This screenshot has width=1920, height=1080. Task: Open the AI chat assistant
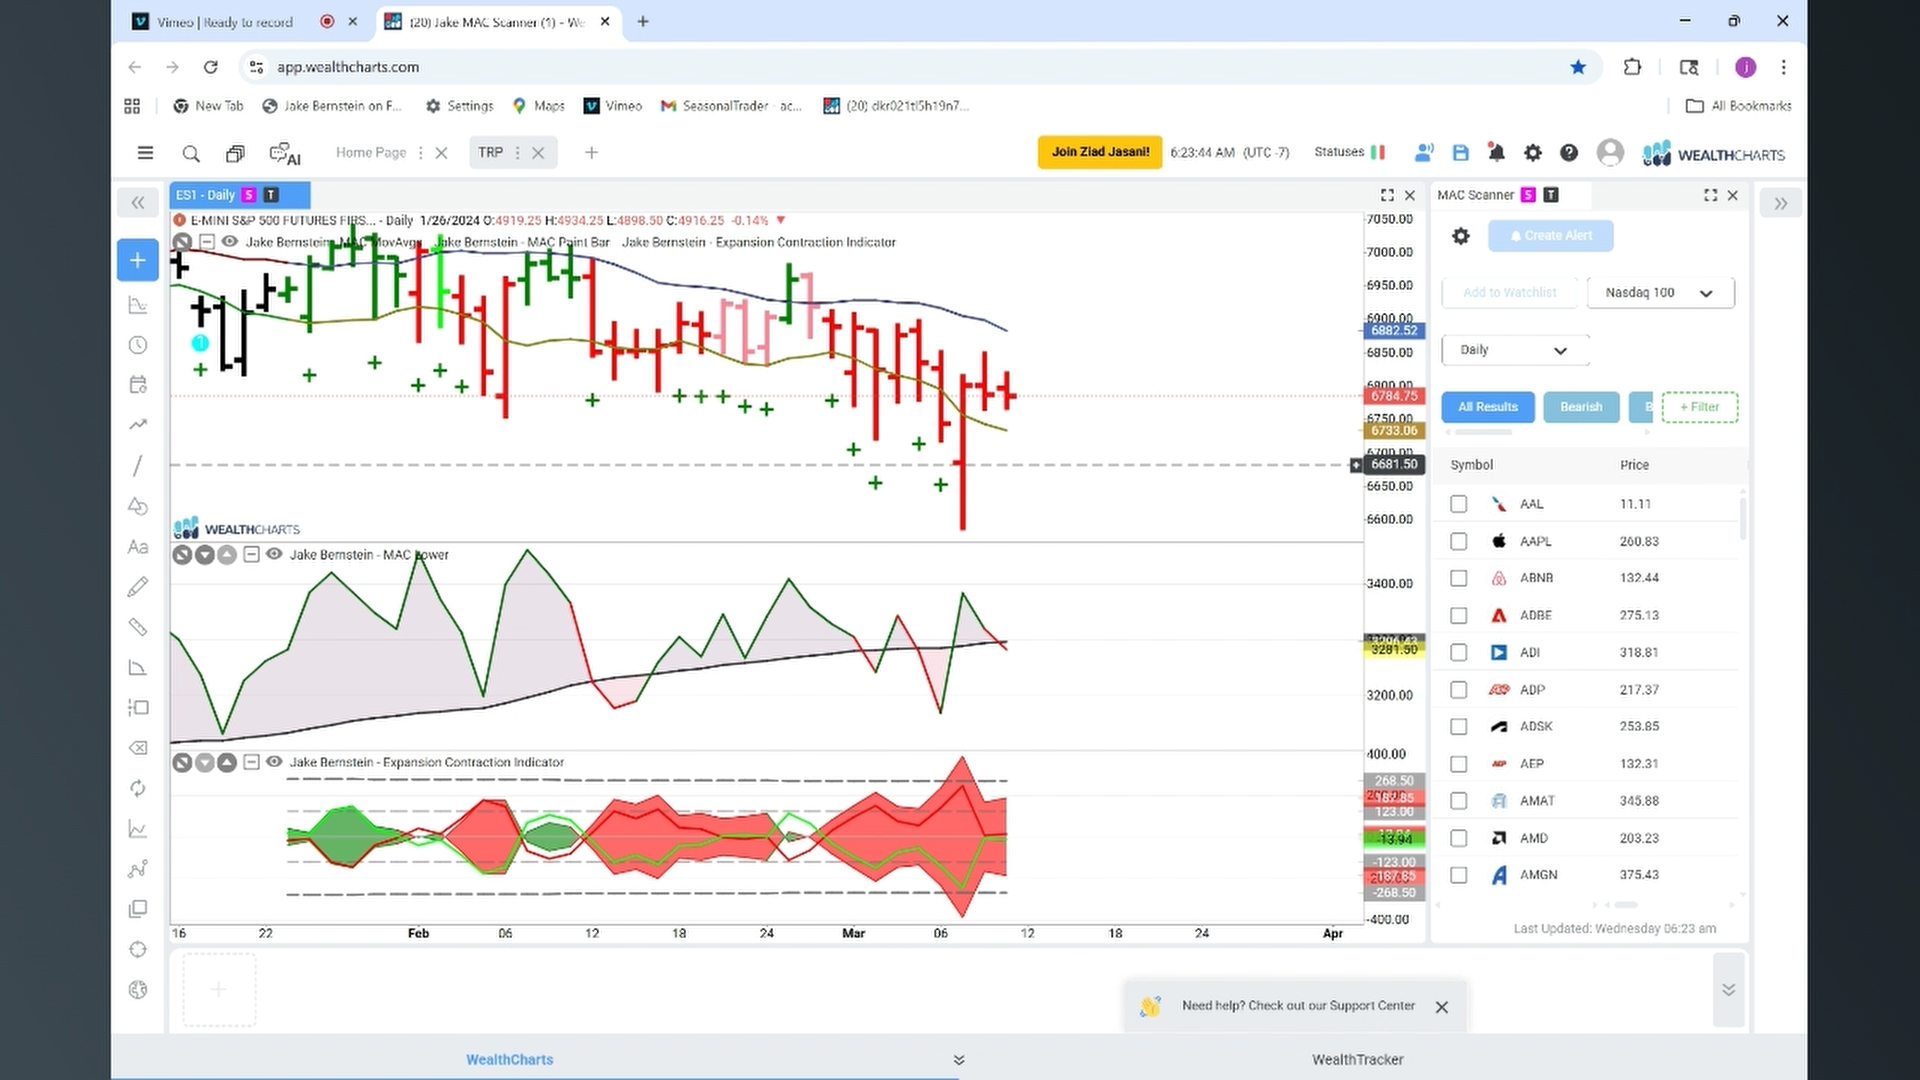pos(285,154)
